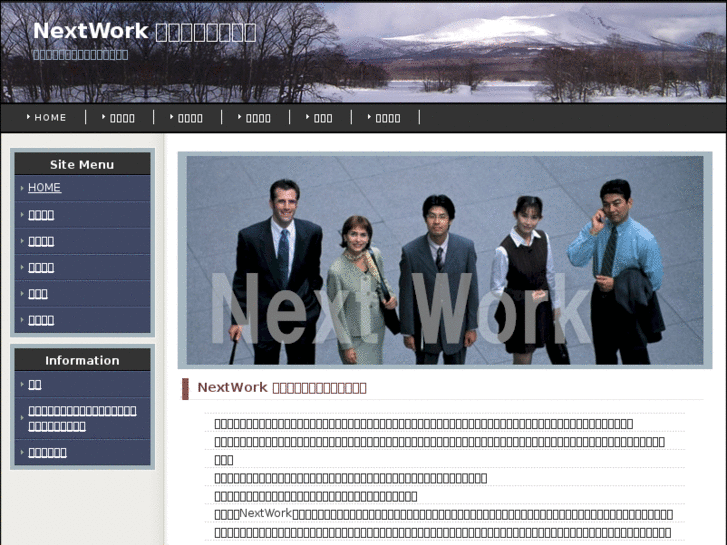Click the two-line link in Information panel

(x=82, y=418)
